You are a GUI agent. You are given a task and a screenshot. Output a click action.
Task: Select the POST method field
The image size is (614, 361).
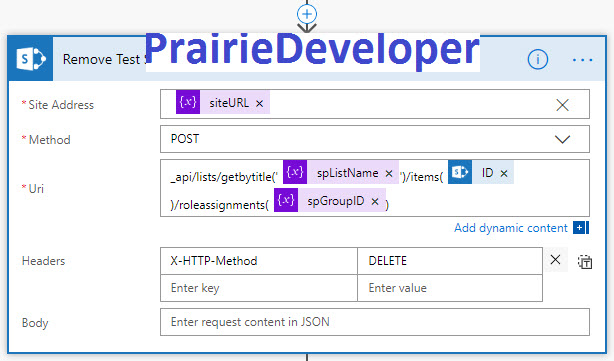(375, 139)
